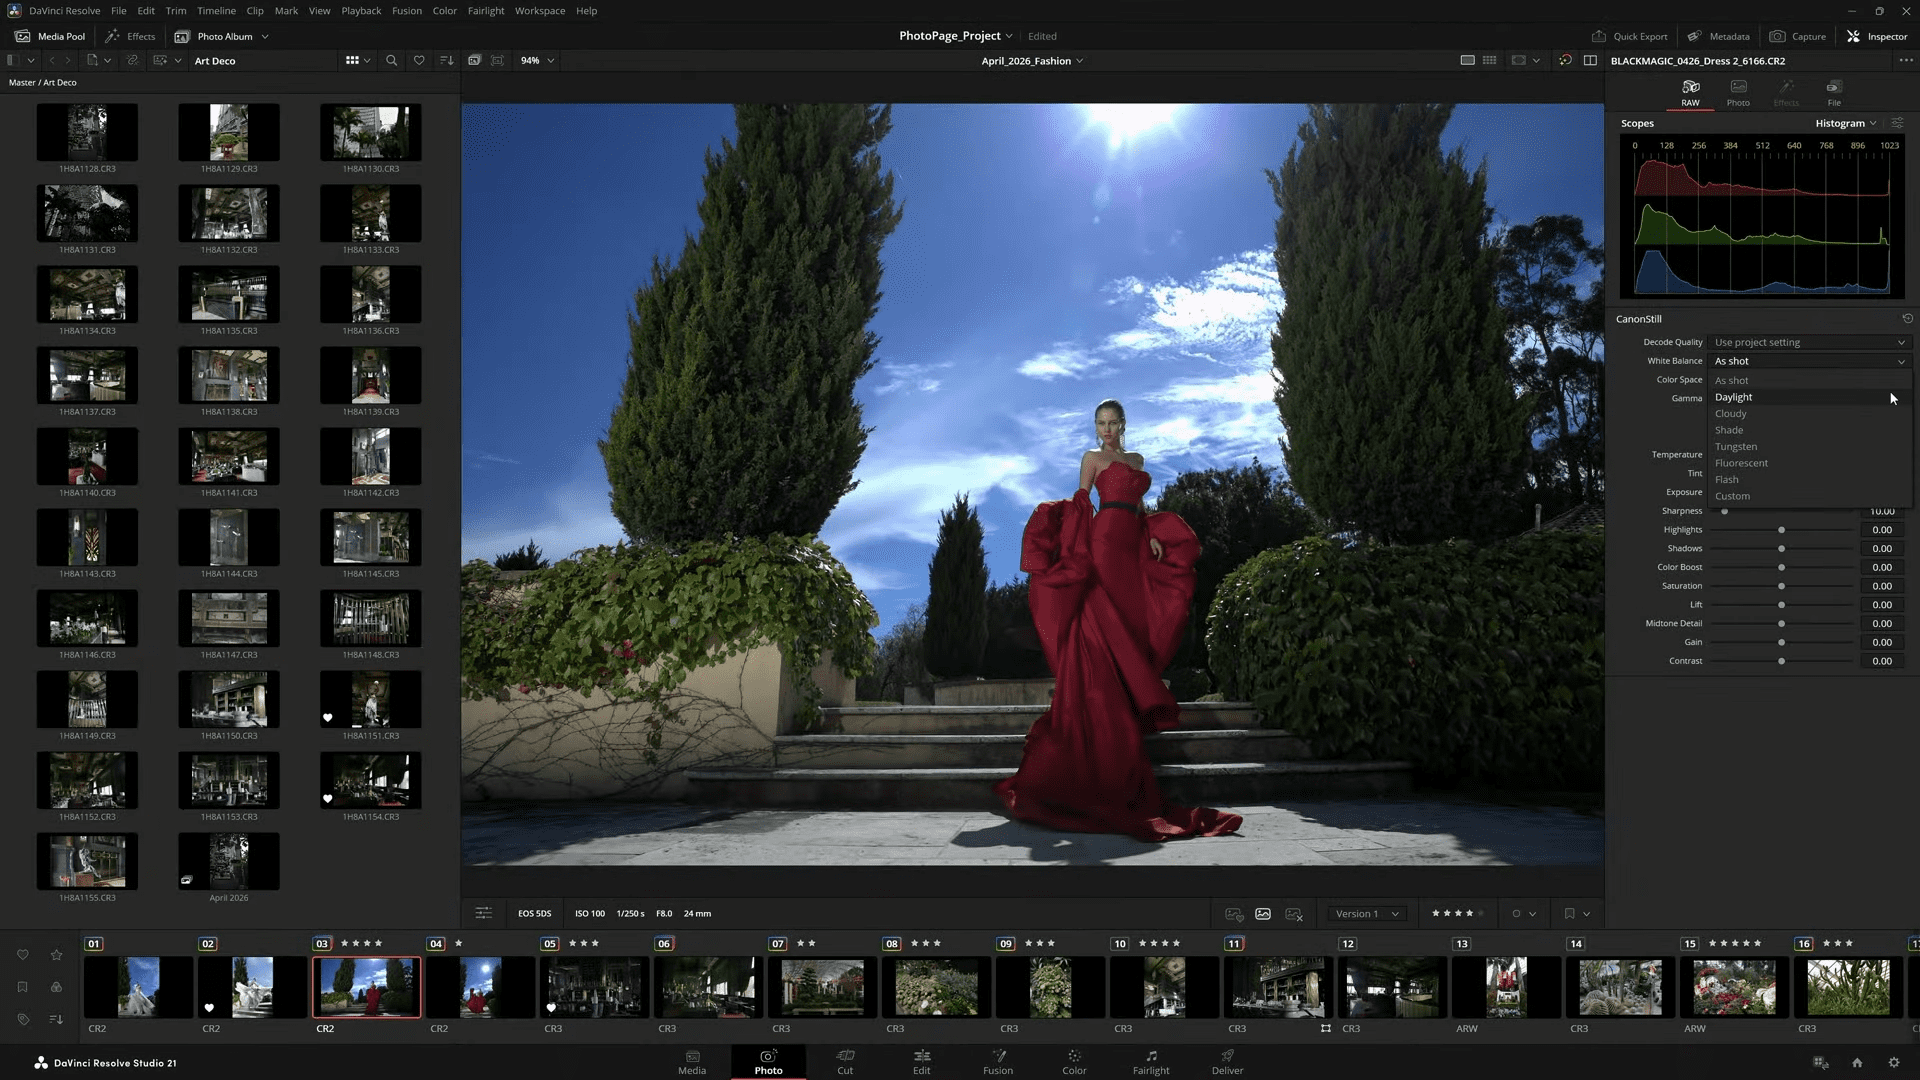Switch to the Deliver page
The width and height of the screenshot is (1920, 1080).
pyautogui.click(x=1227, y=1062)
